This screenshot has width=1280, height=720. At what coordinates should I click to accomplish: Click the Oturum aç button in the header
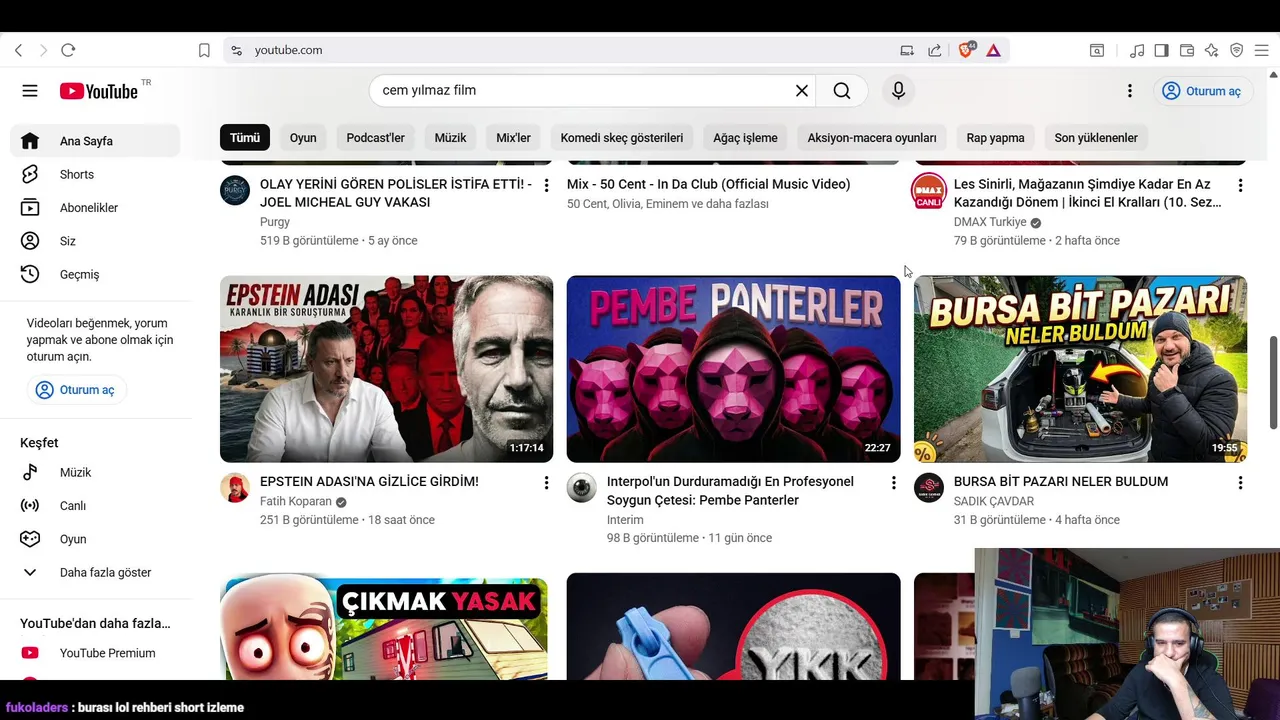(x=1203, y=91)
